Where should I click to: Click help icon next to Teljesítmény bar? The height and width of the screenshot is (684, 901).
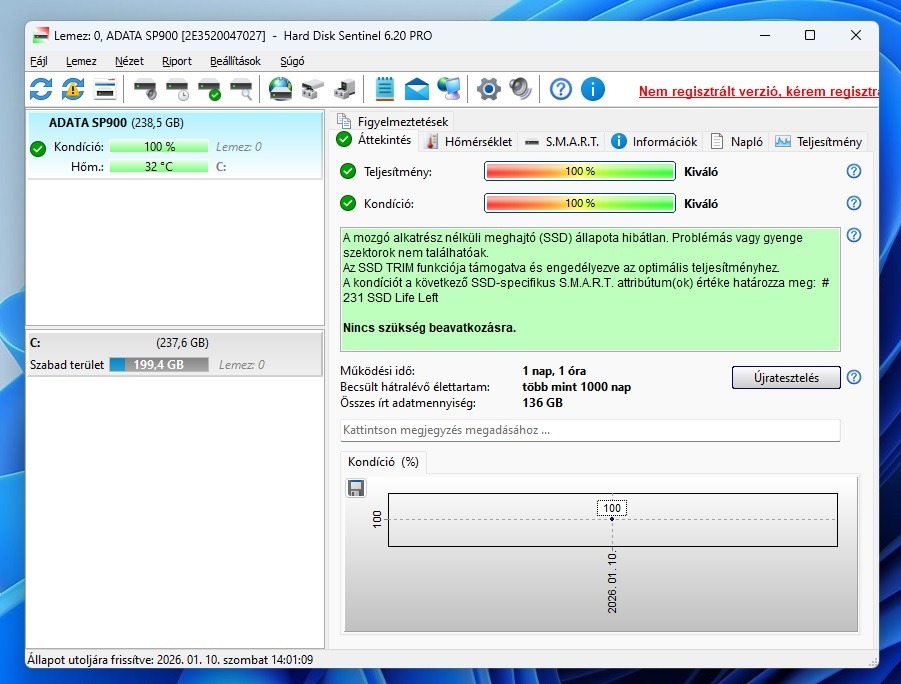(854, 171)
